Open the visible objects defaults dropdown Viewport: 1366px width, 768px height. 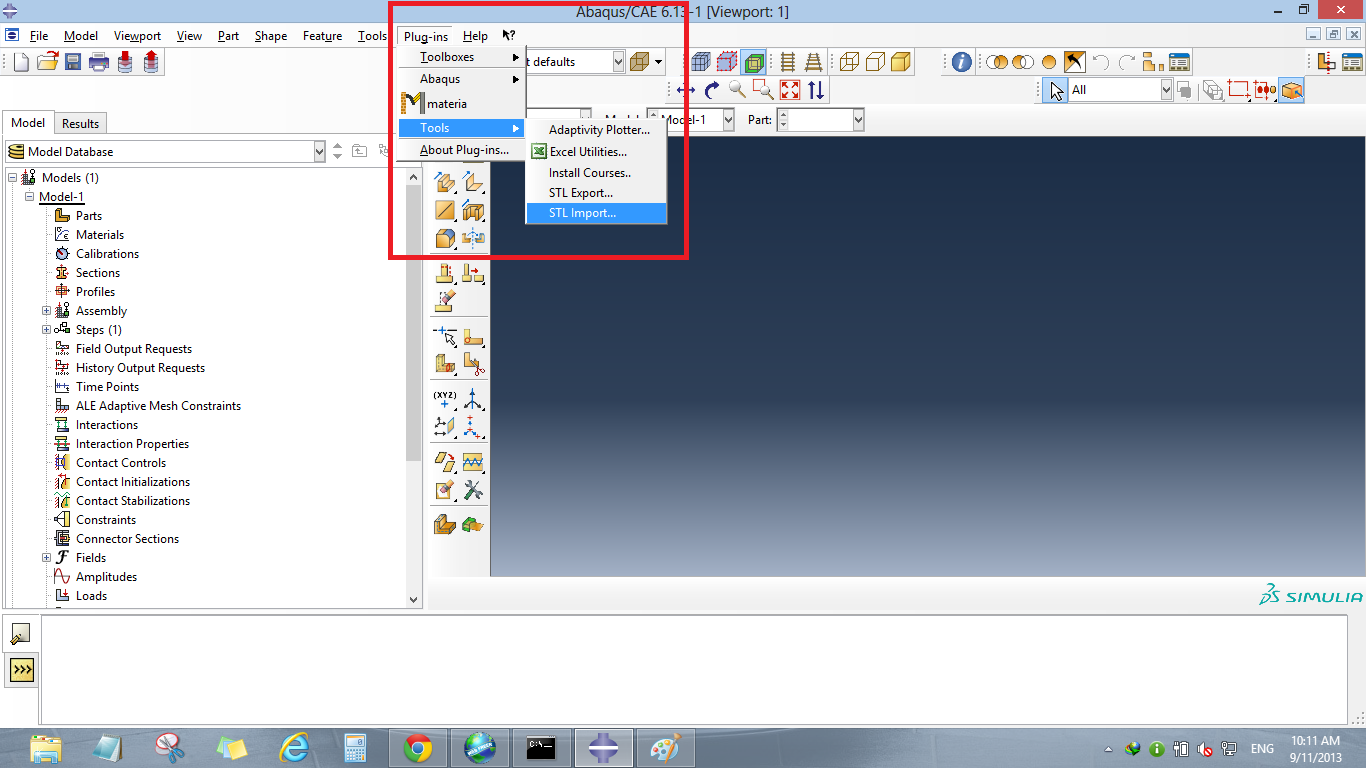(x=619, y=62)
